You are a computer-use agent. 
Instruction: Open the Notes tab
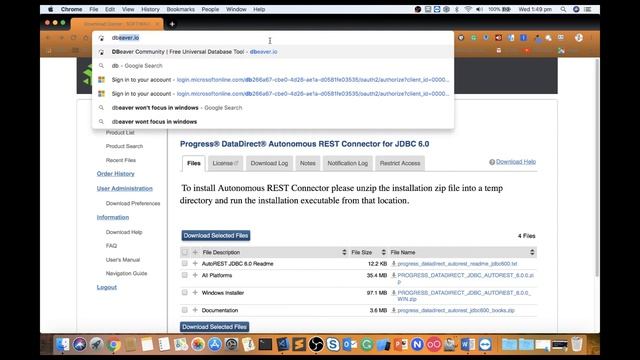click(308, 163)
